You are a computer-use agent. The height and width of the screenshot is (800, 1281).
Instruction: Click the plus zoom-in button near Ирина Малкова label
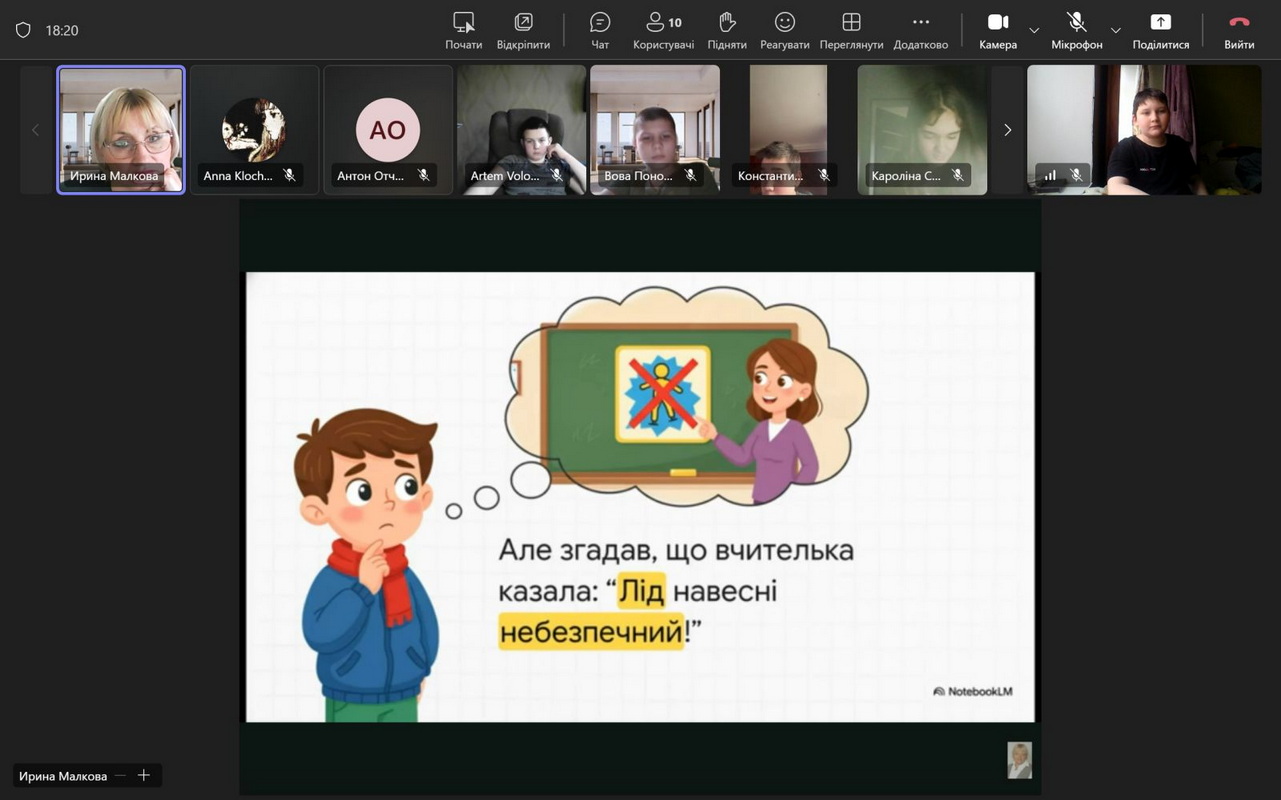144,776
